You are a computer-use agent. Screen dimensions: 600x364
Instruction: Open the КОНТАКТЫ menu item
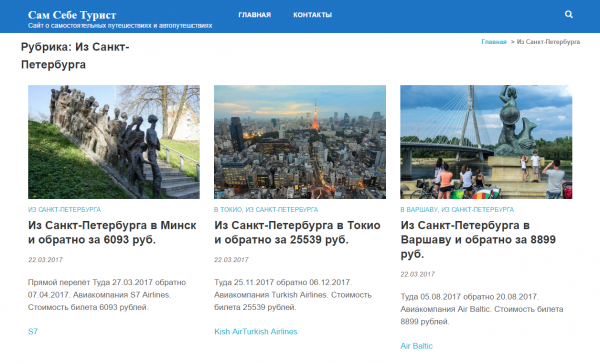(x=312, y=15)
